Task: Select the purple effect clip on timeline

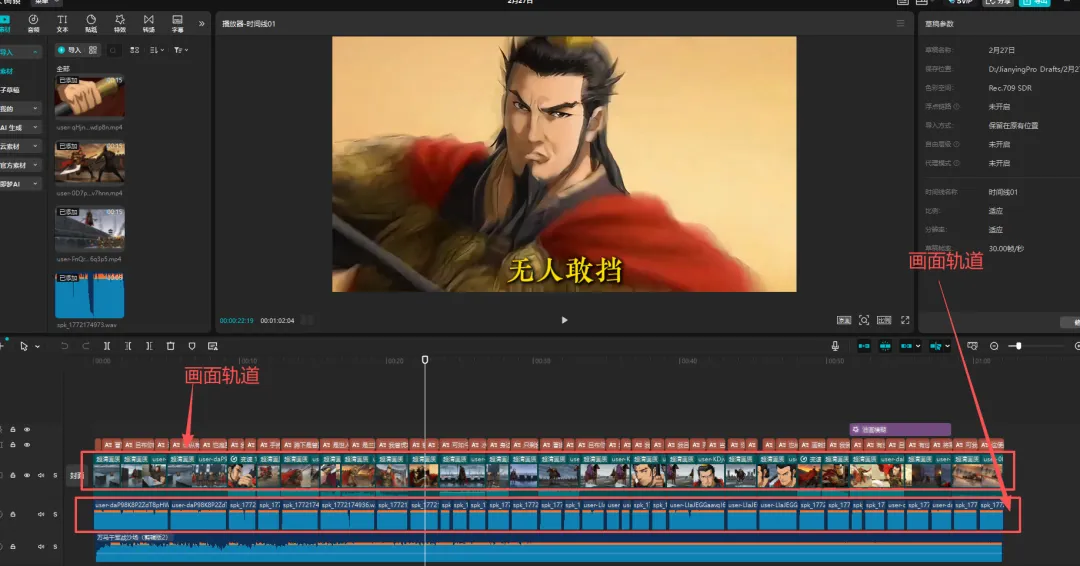Action: tap(900, 430)
